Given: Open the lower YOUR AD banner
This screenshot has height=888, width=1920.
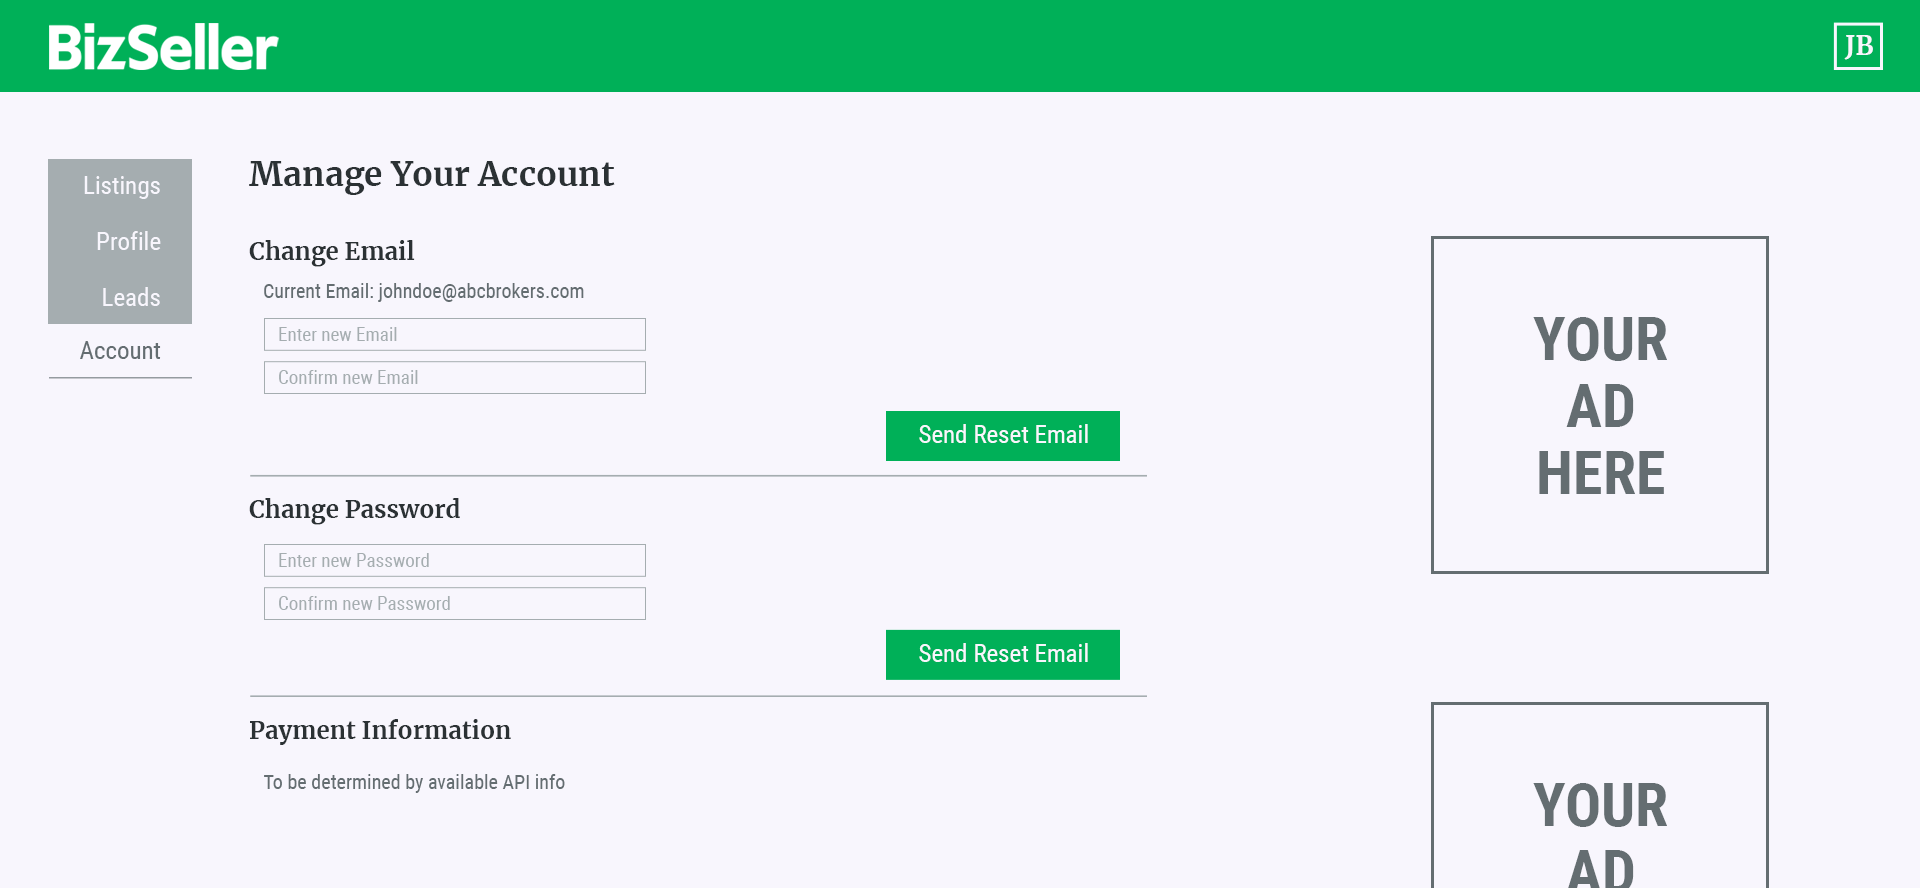Looking at the screenshot, I should coord(1600,795).
